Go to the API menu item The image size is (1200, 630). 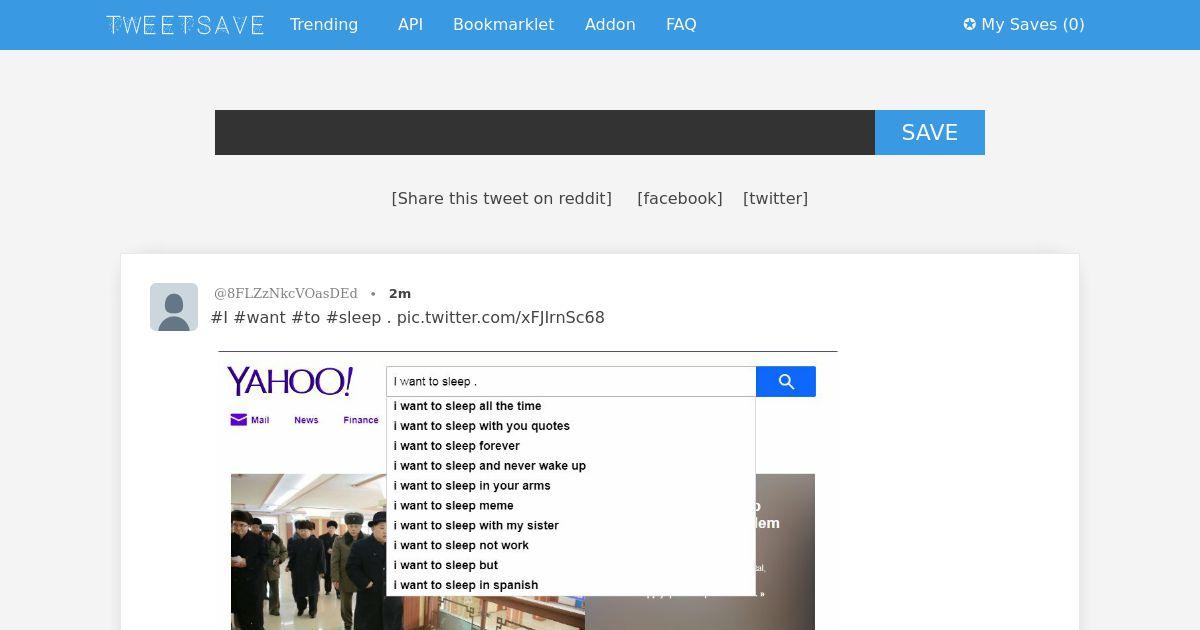click(x=410, y=25)
